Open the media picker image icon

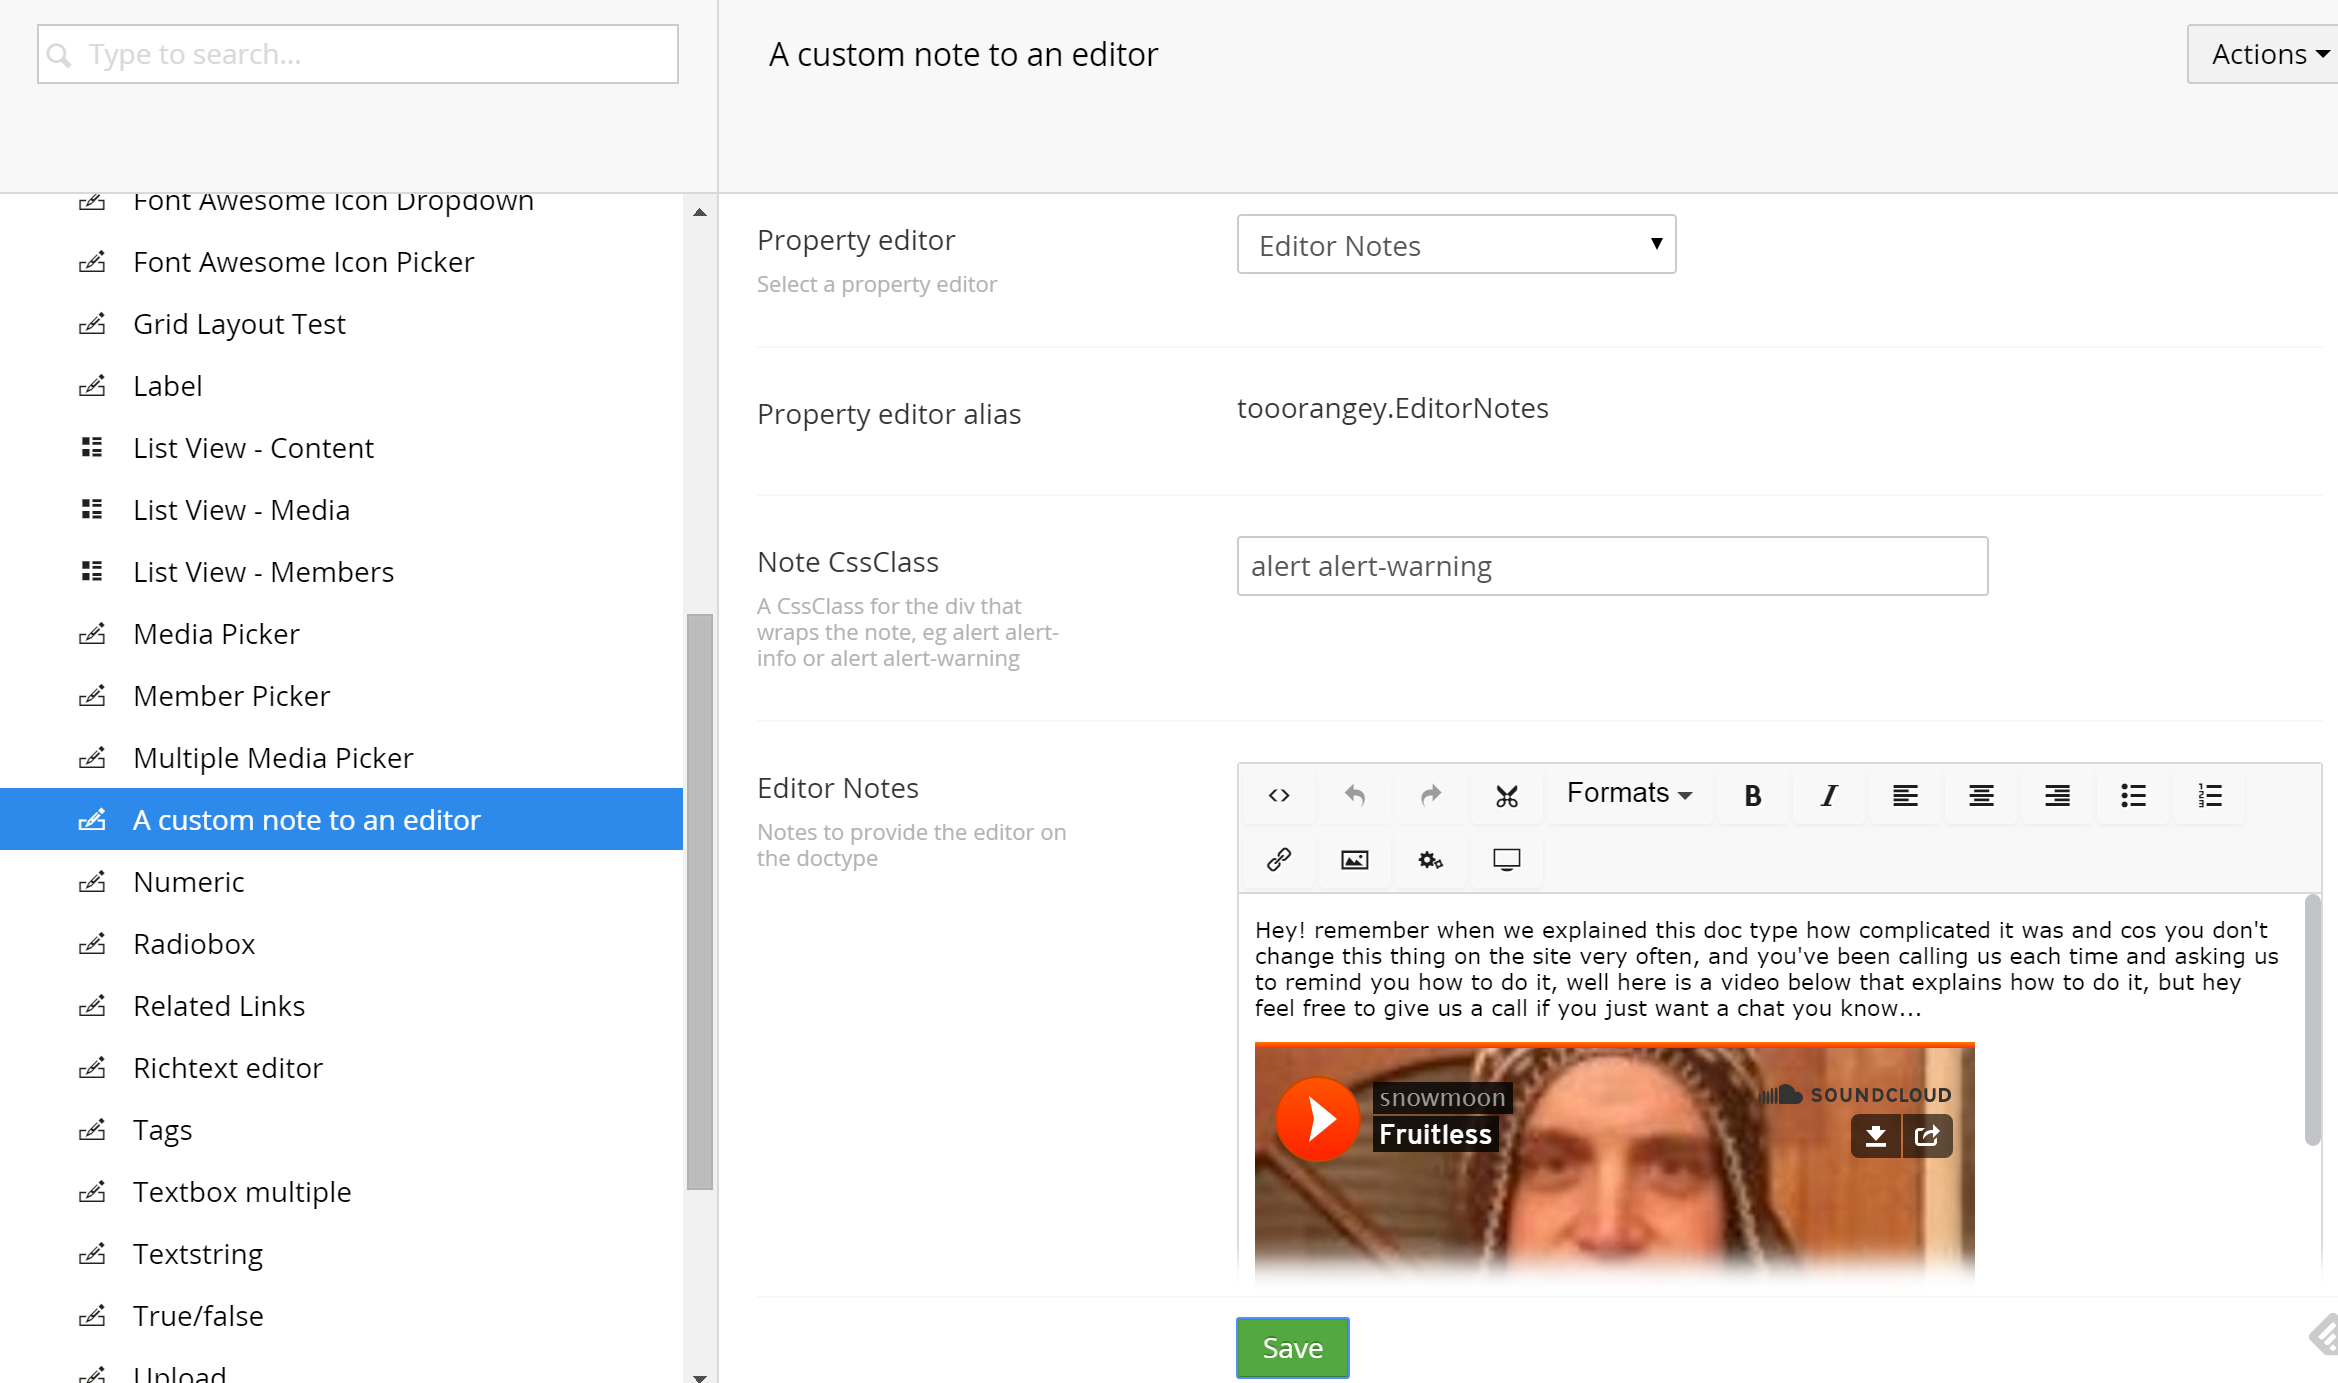1355,859
